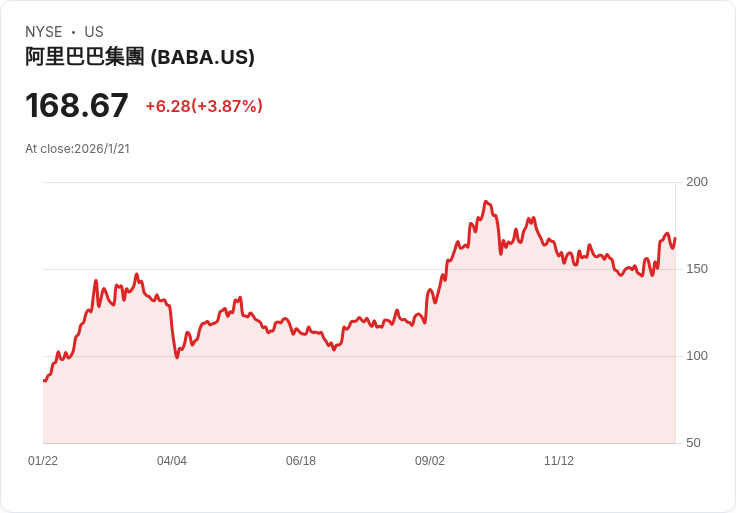Click the 11/12 date axis label
This screenshot has width=736, height=513.
coord(559,461)
